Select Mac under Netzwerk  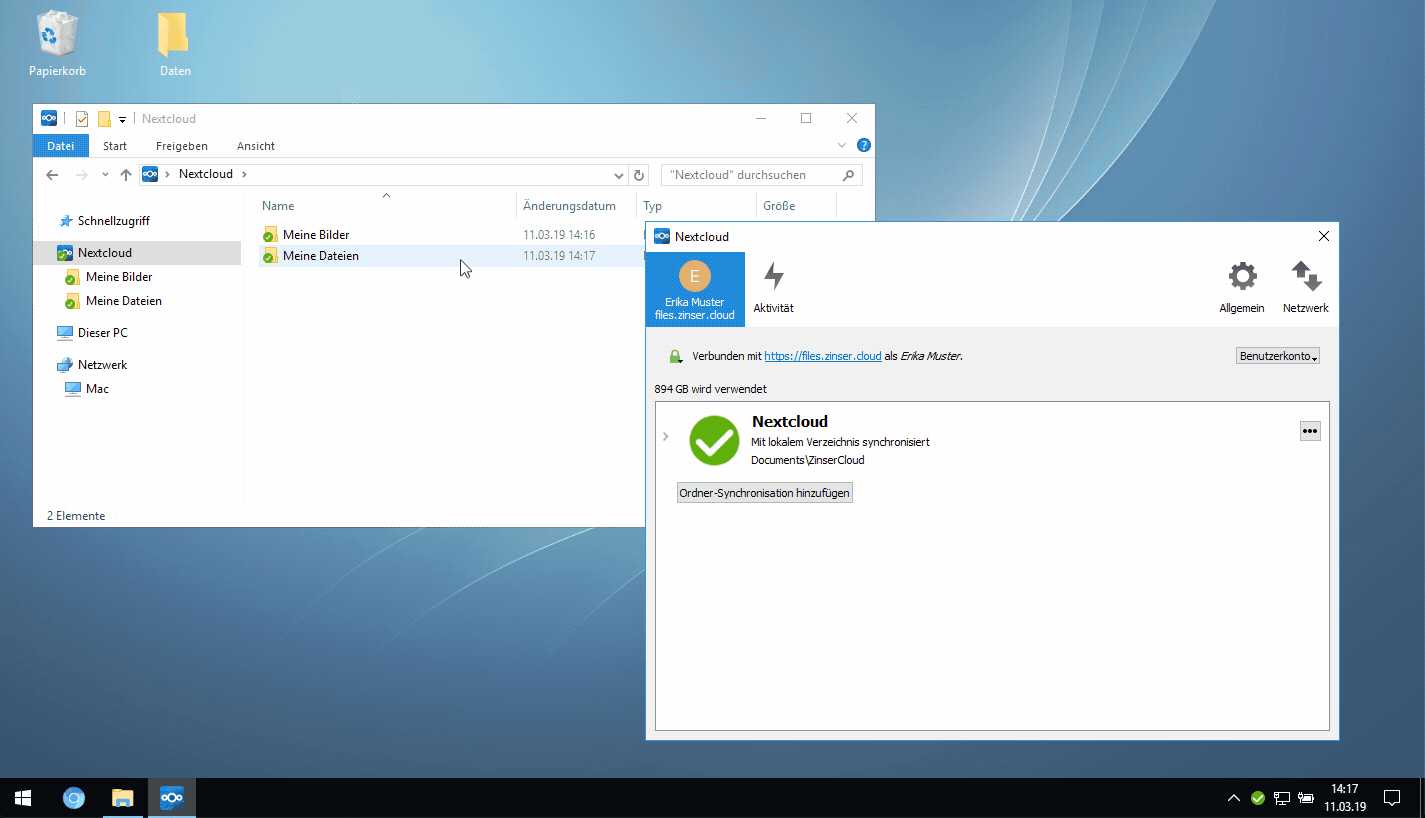pyautogui.click(x=97, y=389)
